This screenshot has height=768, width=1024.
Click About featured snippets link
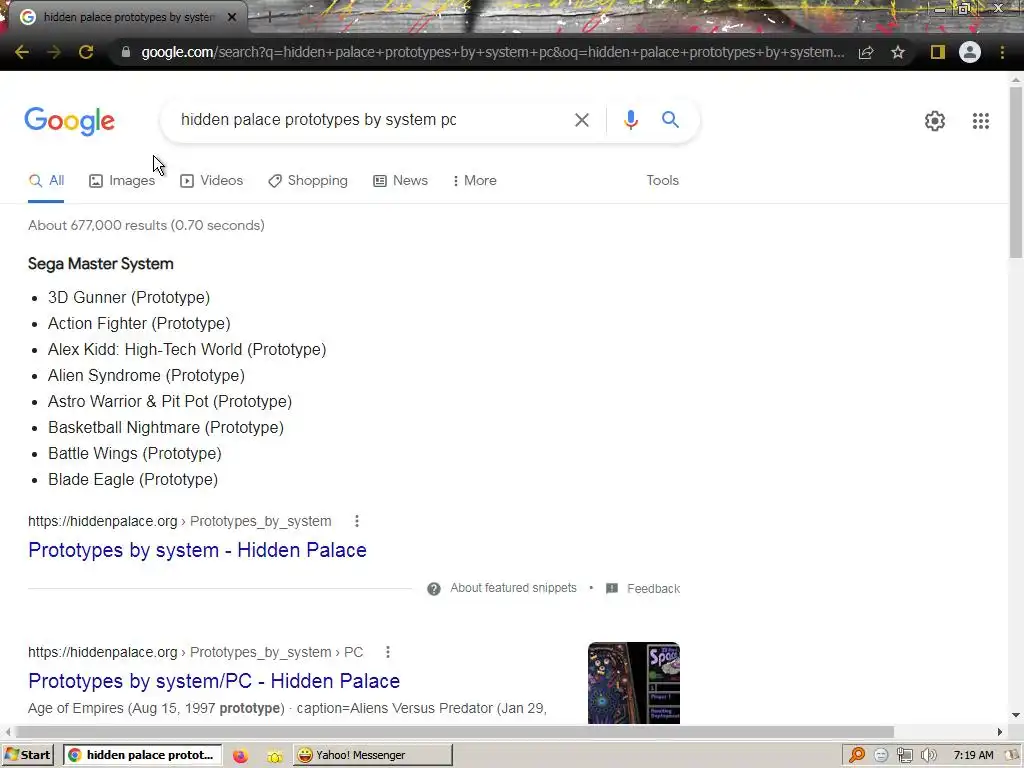pyautogui.click(x=513, y=588)
